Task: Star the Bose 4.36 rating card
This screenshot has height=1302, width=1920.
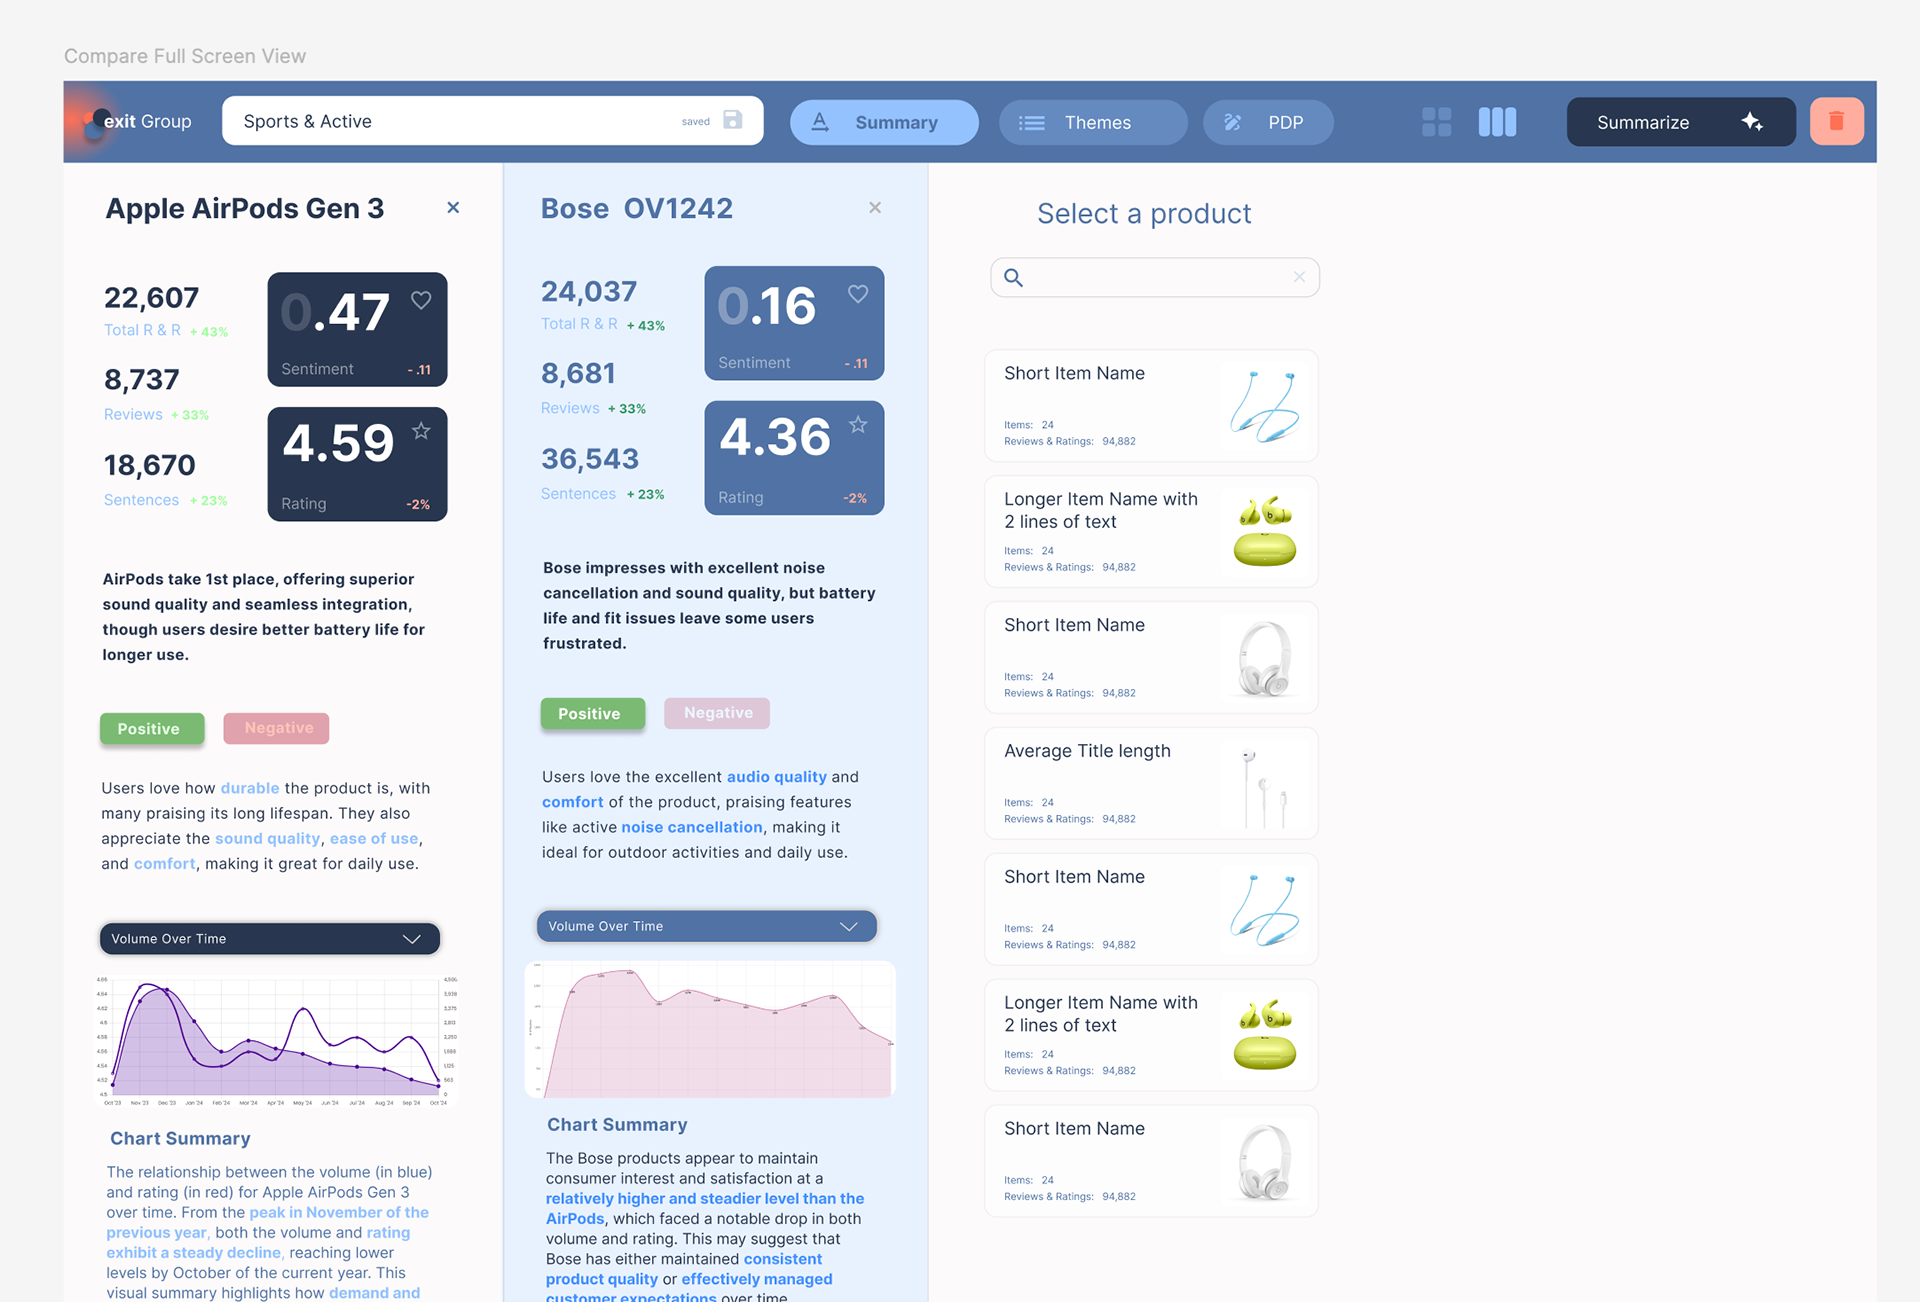Action: (858, 424)
